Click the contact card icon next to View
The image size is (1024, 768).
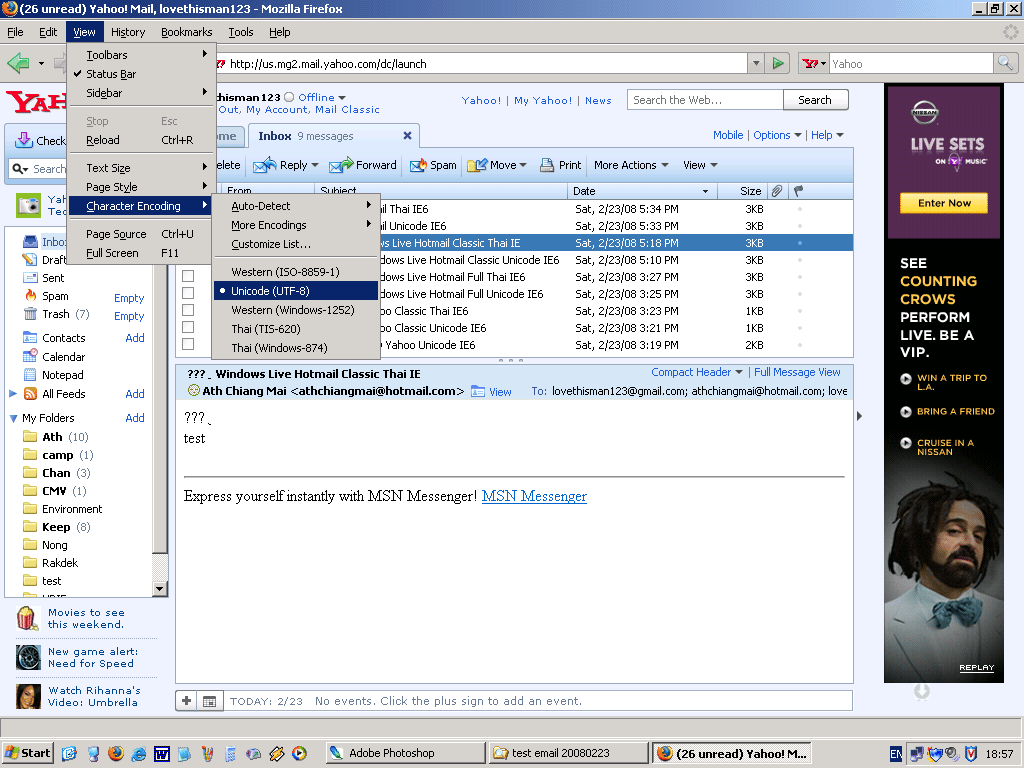478,392
